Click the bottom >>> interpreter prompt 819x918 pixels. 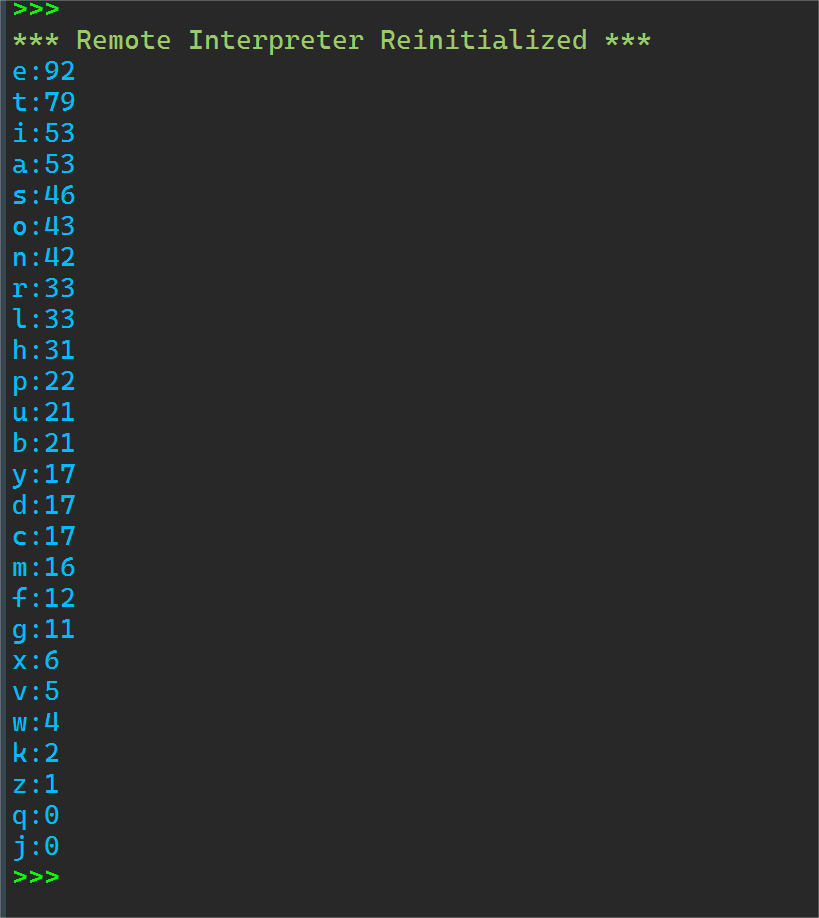click(x=36, y=876)
